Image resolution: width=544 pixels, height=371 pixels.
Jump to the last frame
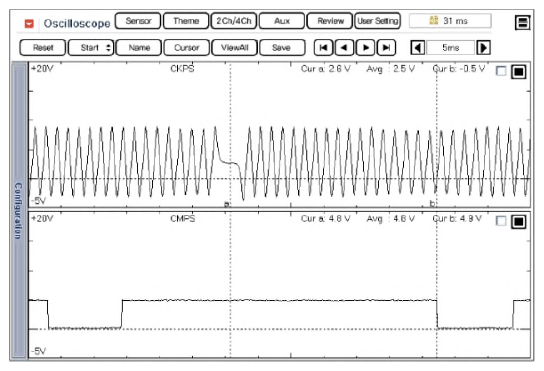pos(386,48)
